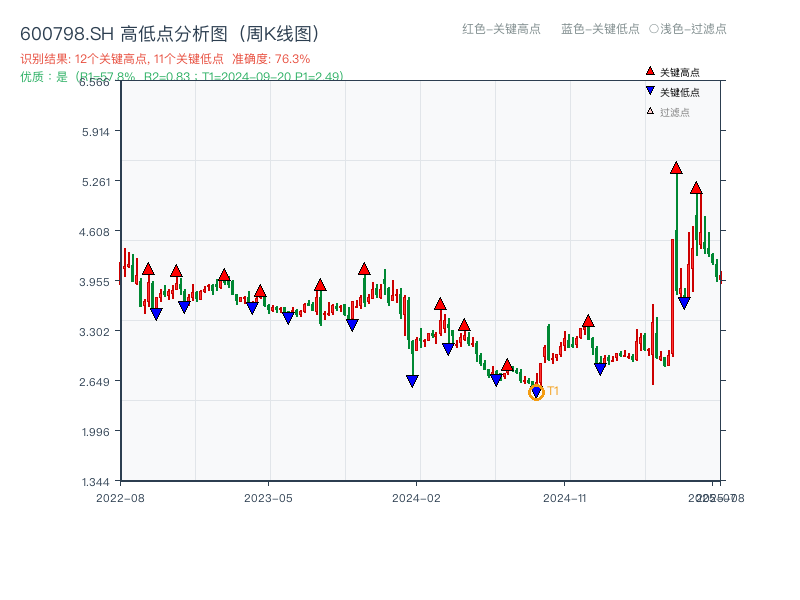800x600 pixels.
Task: Click the red high triangle just after 2024-11
Action: click(x=588, y=321)
